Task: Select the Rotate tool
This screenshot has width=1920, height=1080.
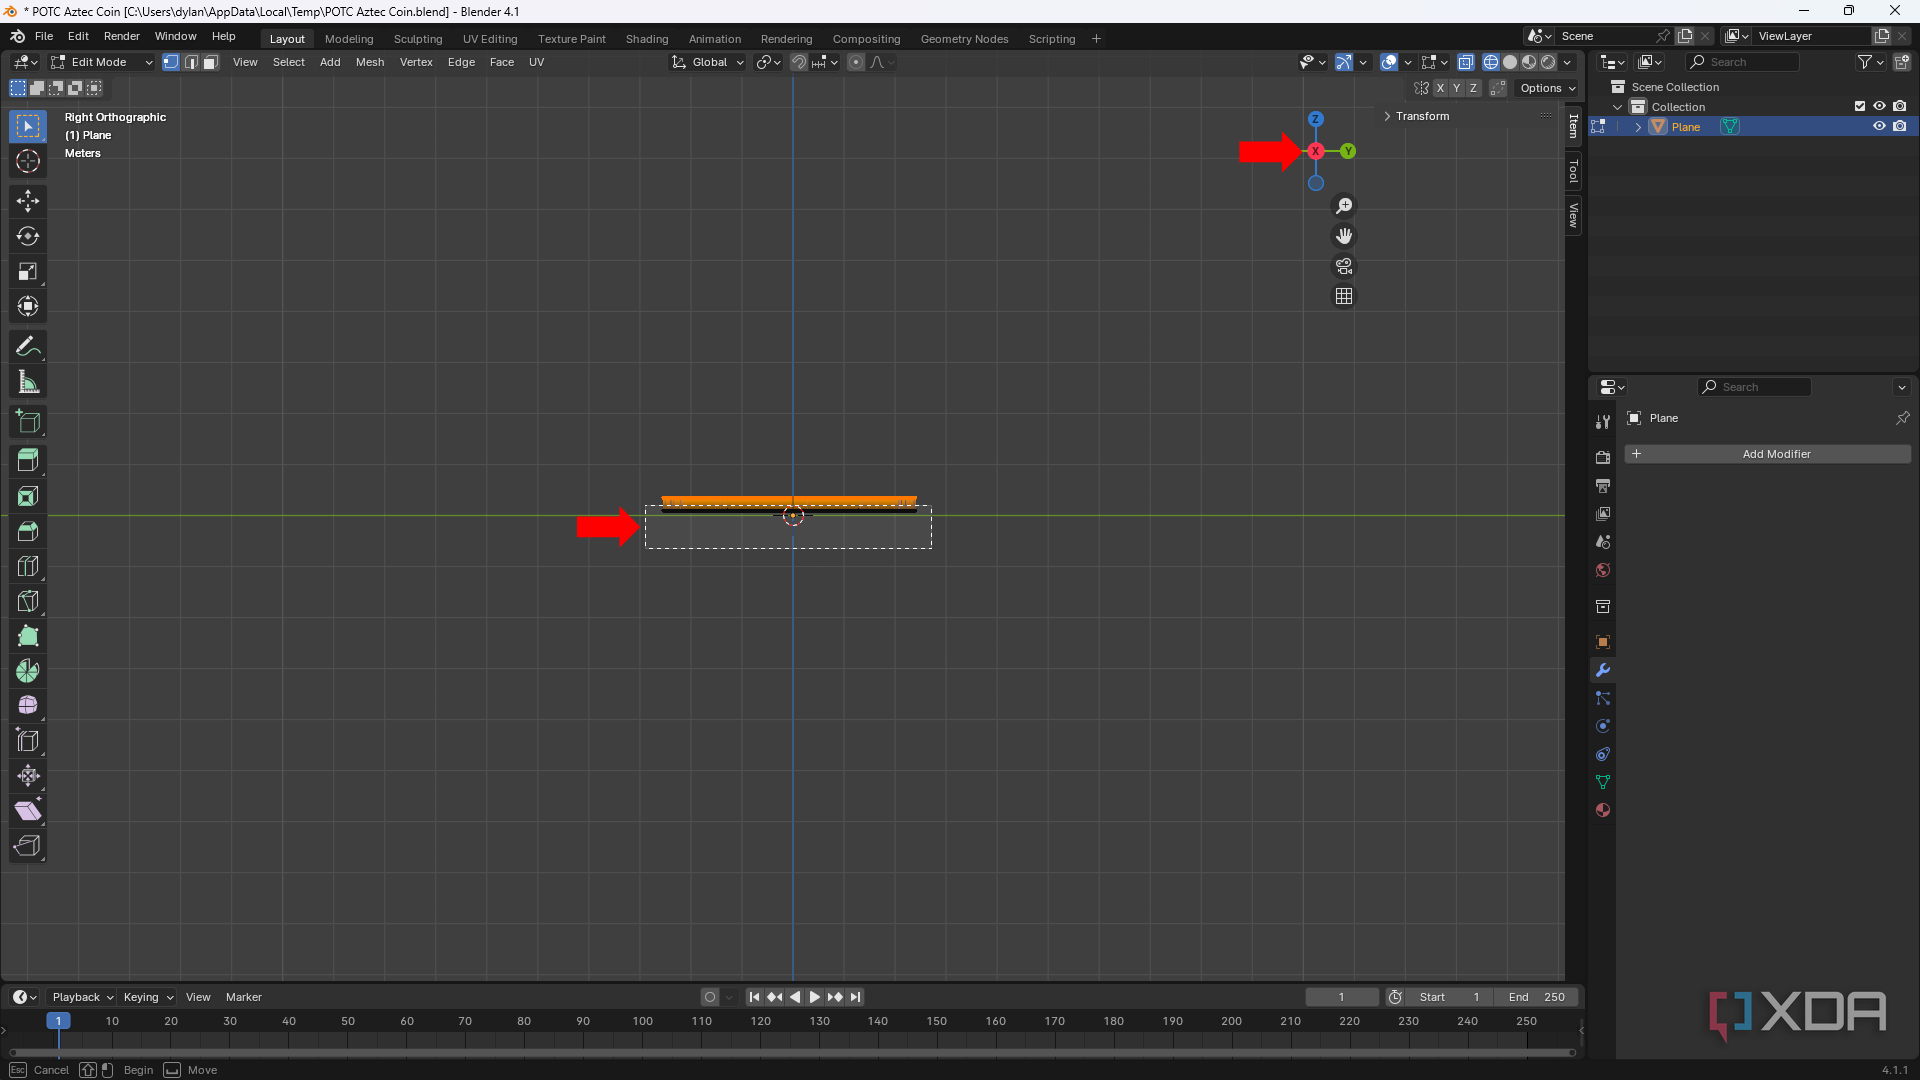Action: (x=27, y=236)
